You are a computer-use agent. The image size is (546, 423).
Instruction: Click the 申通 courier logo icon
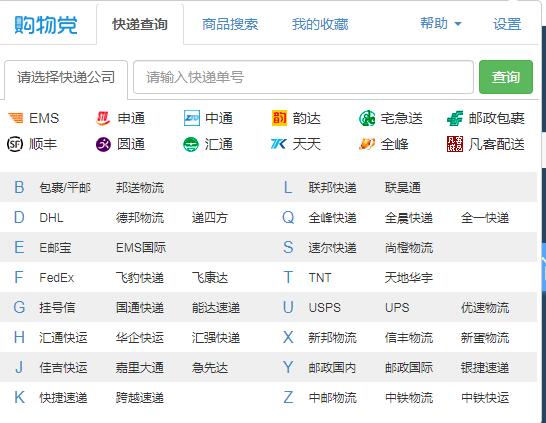(x=103, y=118)
